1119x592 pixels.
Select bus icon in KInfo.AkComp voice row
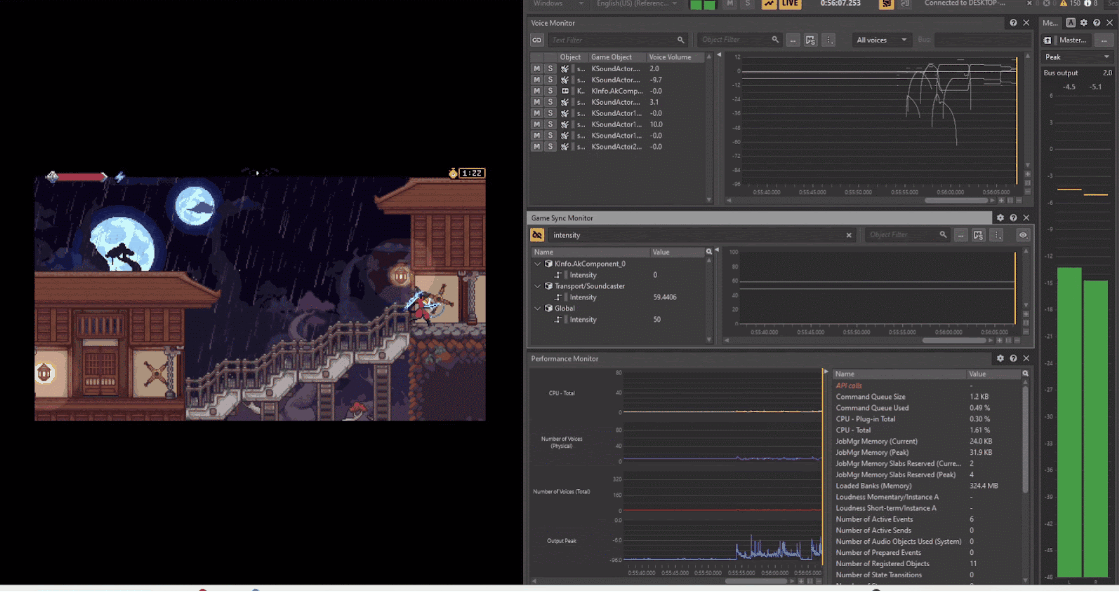[565, 91]
